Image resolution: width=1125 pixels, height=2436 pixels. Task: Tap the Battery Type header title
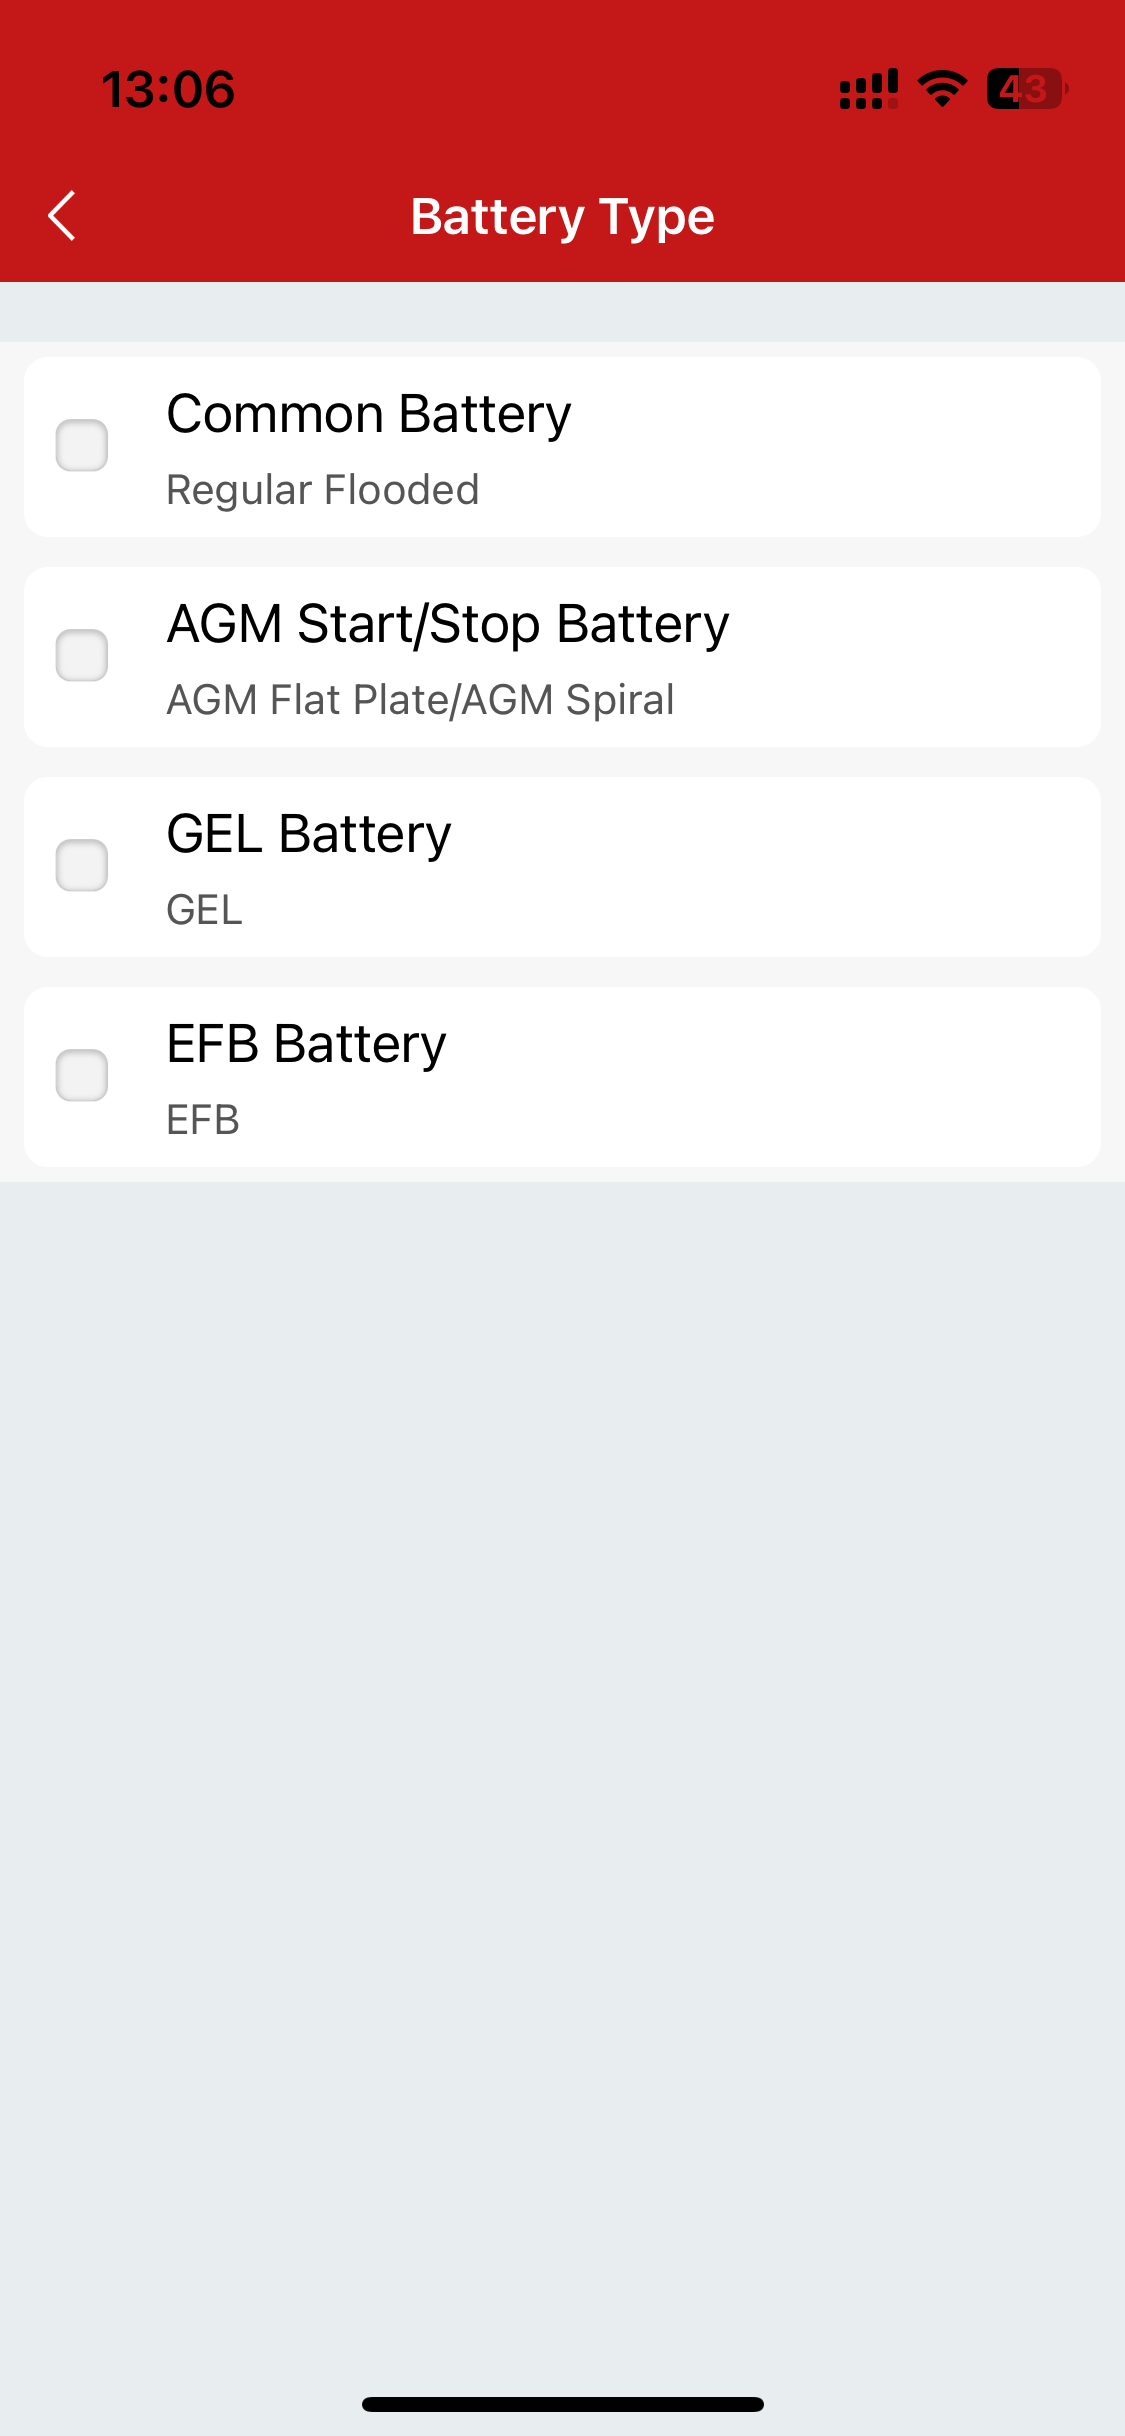point(563,217)
